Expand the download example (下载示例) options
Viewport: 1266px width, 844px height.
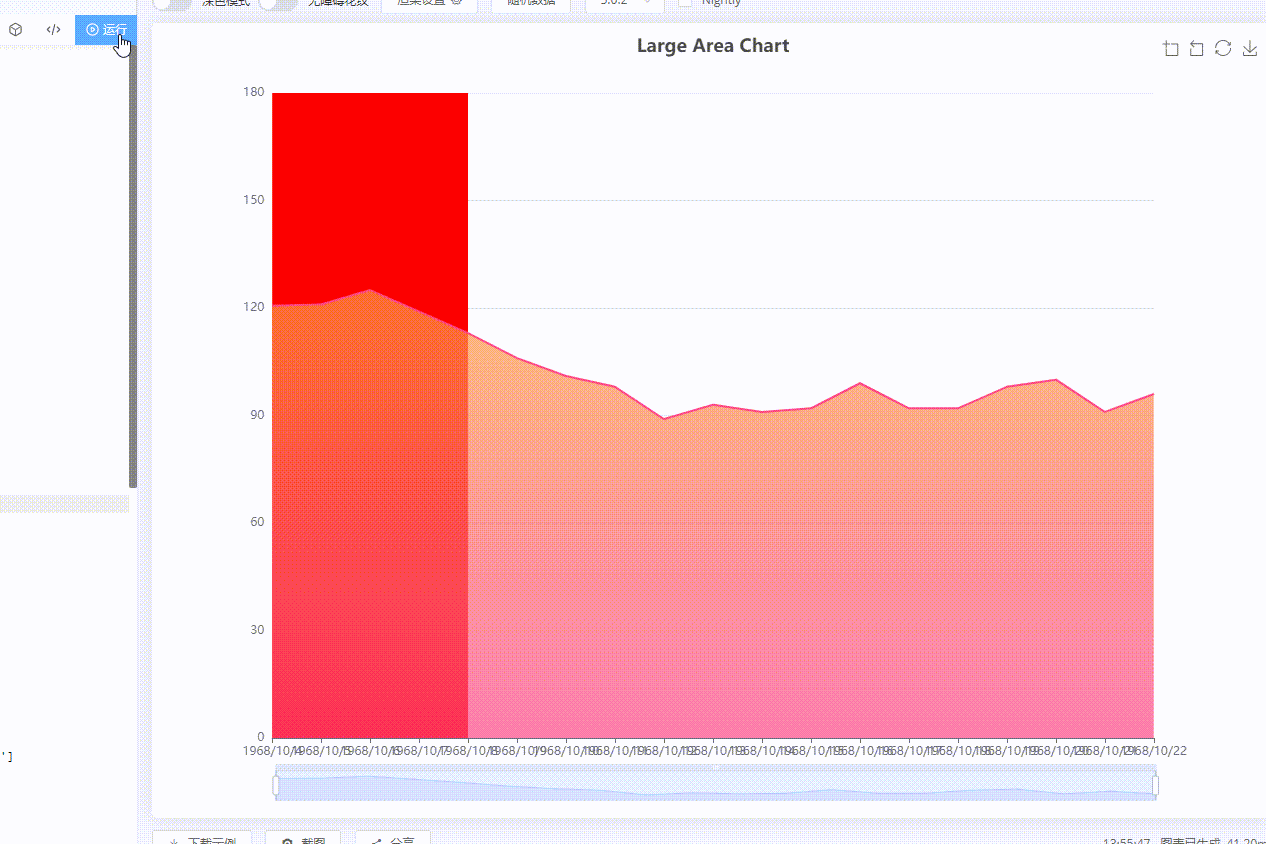coord(202,840)
